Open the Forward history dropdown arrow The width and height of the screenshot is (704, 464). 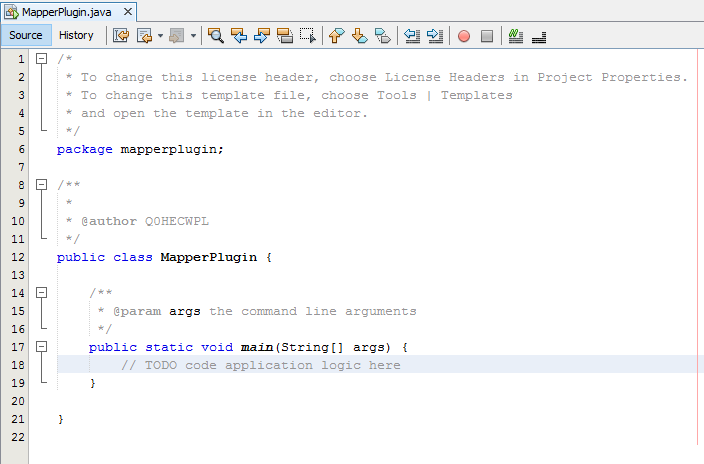(193, 35)
